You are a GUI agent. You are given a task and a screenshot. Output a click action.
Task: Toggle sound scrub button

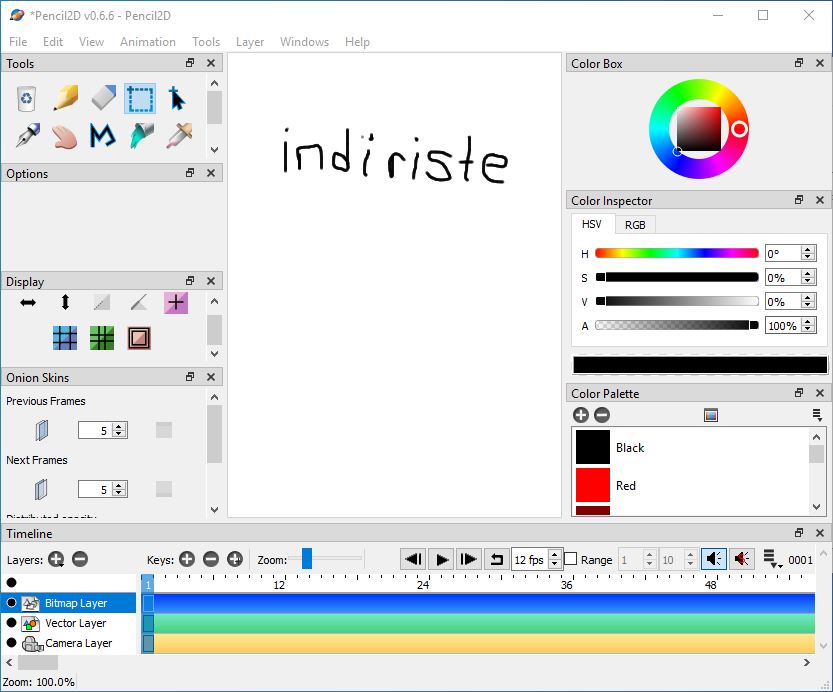coord(742,559)
